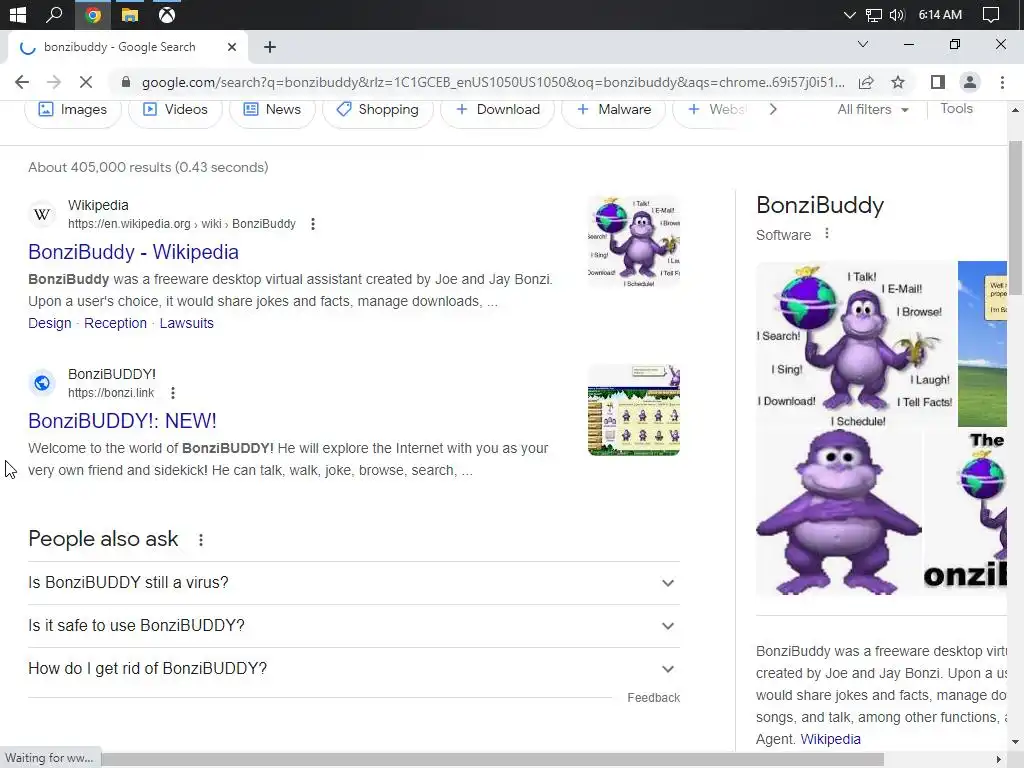The width and height of the screenshot is (1024, 768).
Task: Open the People also ask options menu
Action: click(x=200, y=540)
